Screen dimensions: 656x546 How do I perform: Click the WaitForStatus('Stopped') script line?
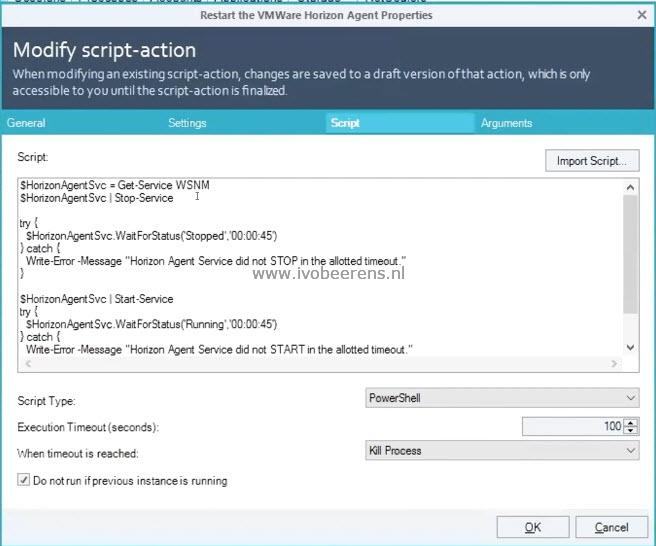point(151,236)
